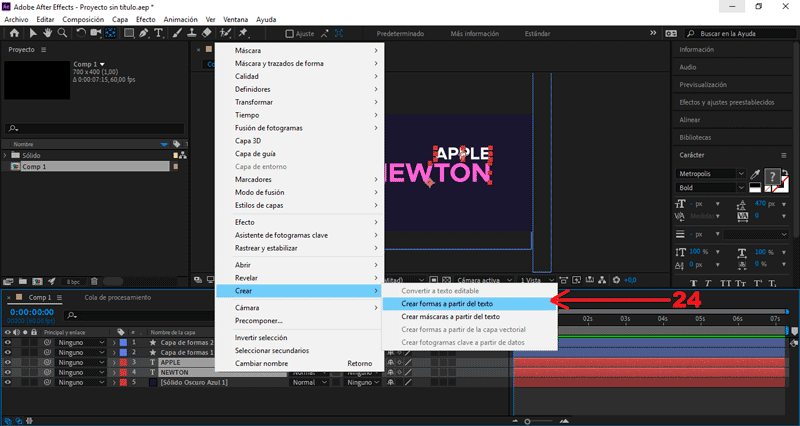Hide the Capa de formas 1 layer
Screen dimensions: 800x426
8,353
